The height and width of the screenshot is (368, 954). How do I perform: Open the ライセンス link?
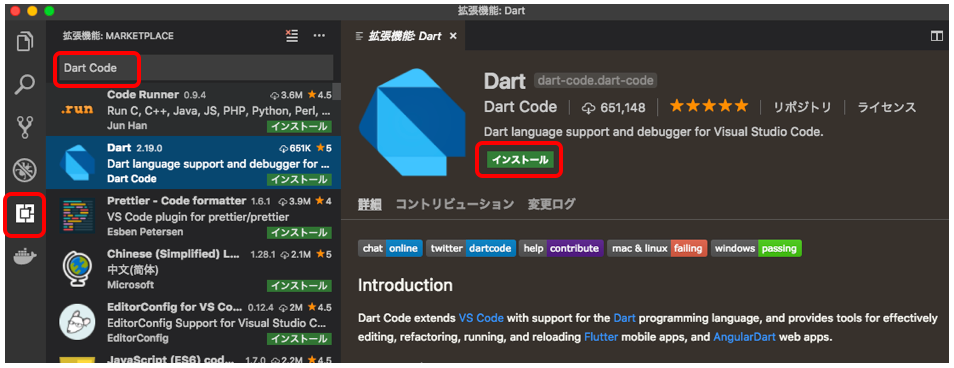(x=886, y=108)
